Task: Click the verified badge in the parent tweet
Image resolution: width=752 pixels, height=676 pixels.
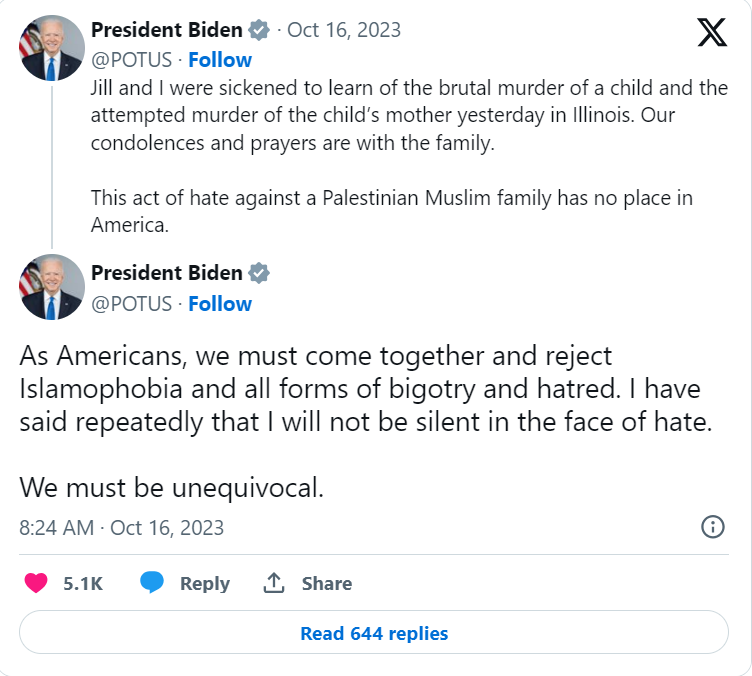Action: point(259,30)
